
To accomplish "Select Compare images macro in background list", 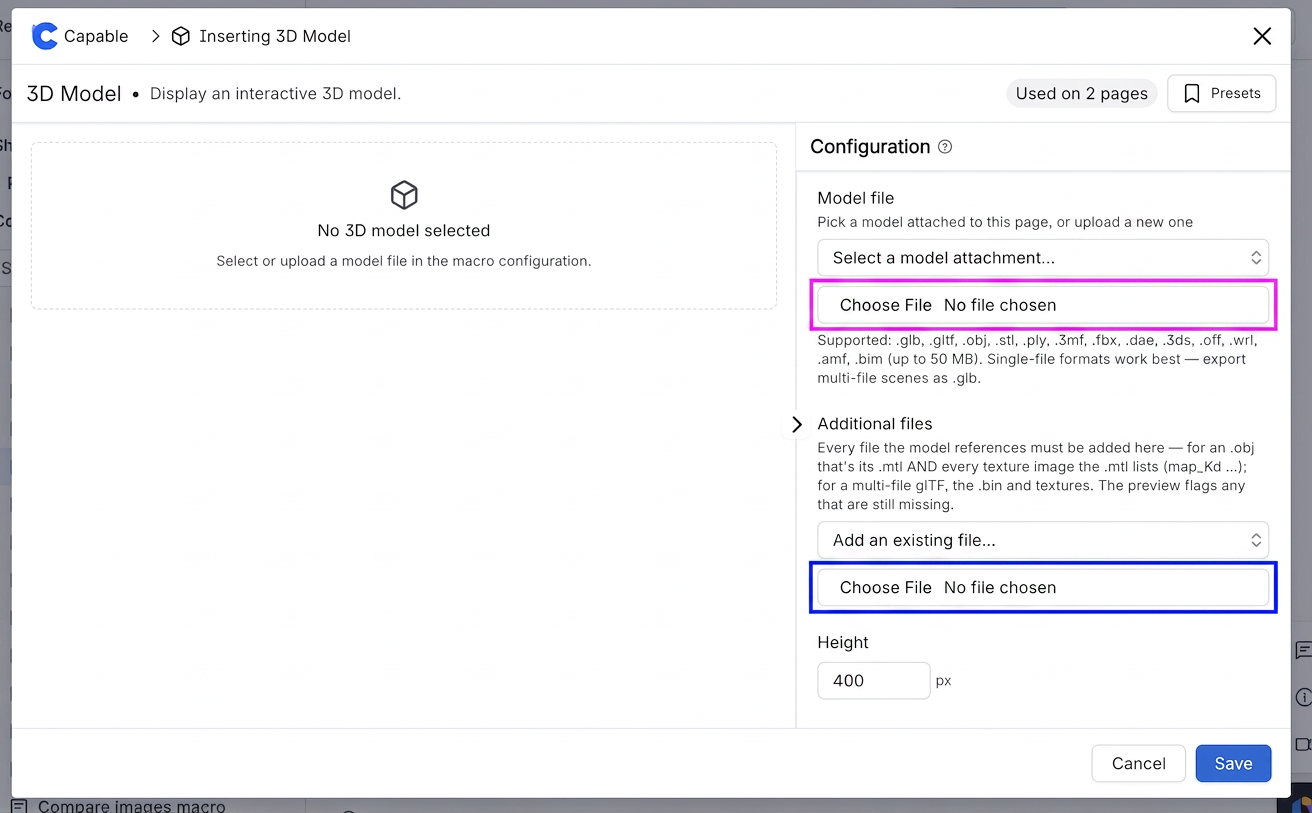I will click(x=131, y=806).
